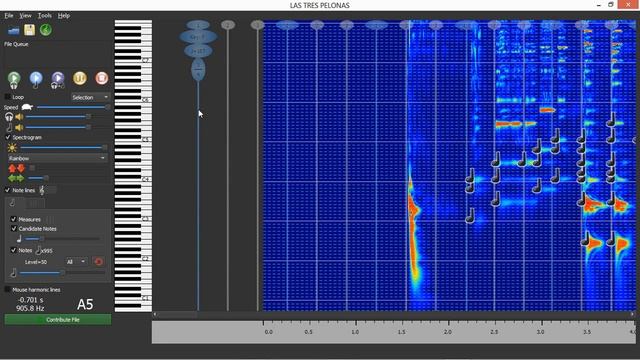Click the 905.8 Hz frequency readout
Viewport: 640px width, 360px height.
(30, 308)
